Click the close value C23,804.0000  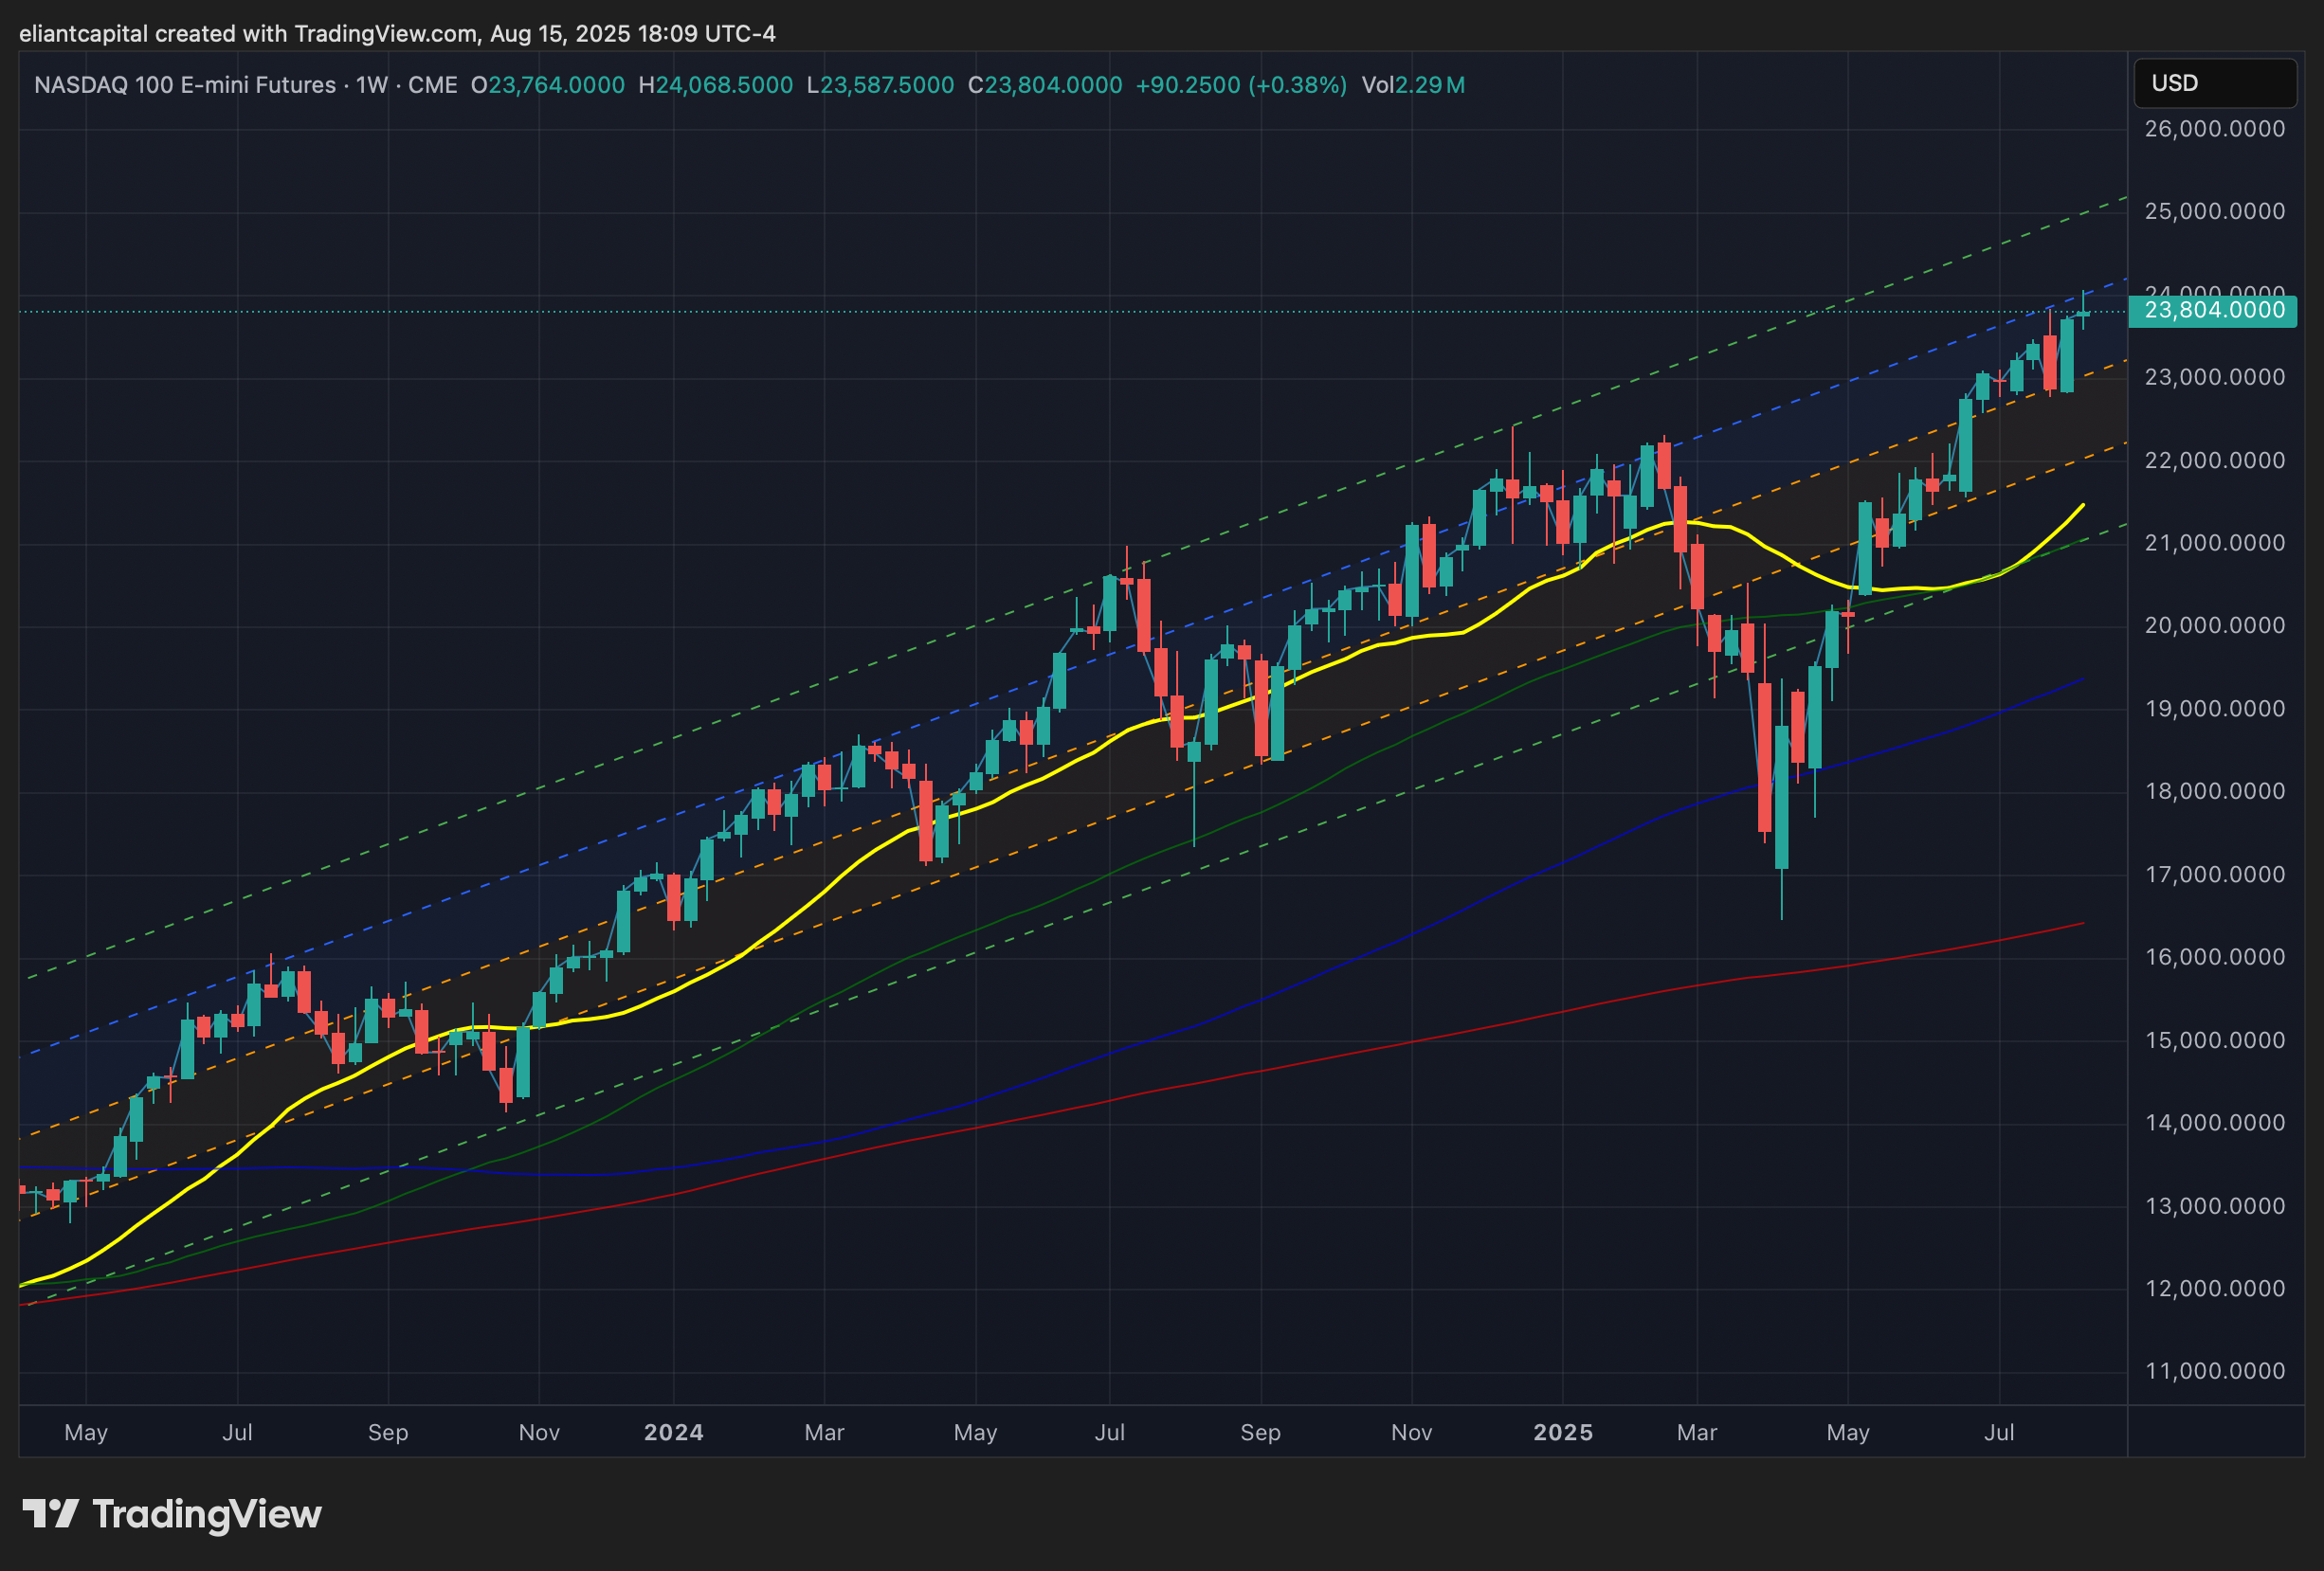point(1044,85)
